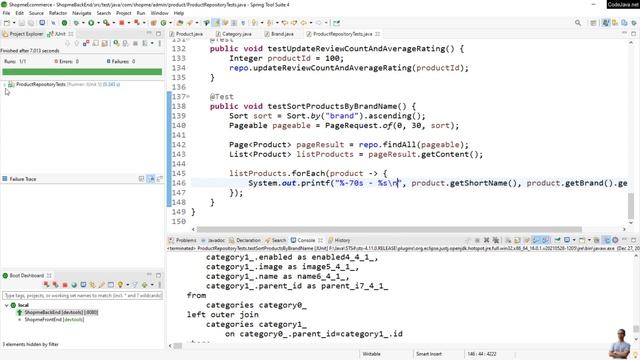Switch to the Problems tab
The width and height of the screenshot is (640, 360).
click(183, 240)
